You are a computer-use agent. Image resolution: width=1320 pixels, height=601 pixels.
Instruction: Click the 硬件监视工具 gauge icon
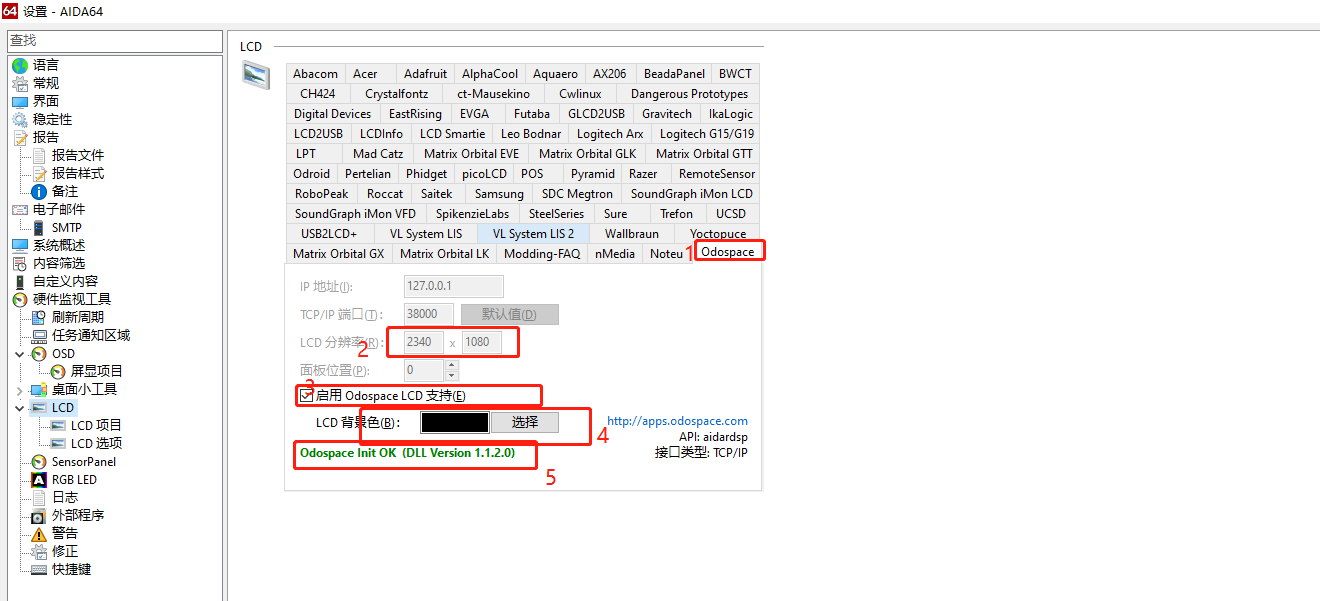[20, 299]
